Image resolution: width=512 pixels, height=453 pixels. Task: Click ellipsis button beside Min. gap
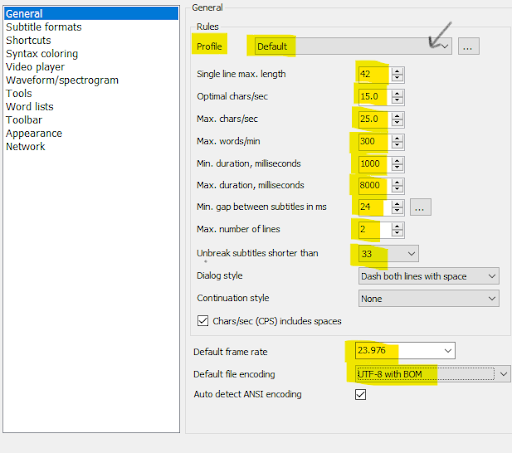point(420,207)
